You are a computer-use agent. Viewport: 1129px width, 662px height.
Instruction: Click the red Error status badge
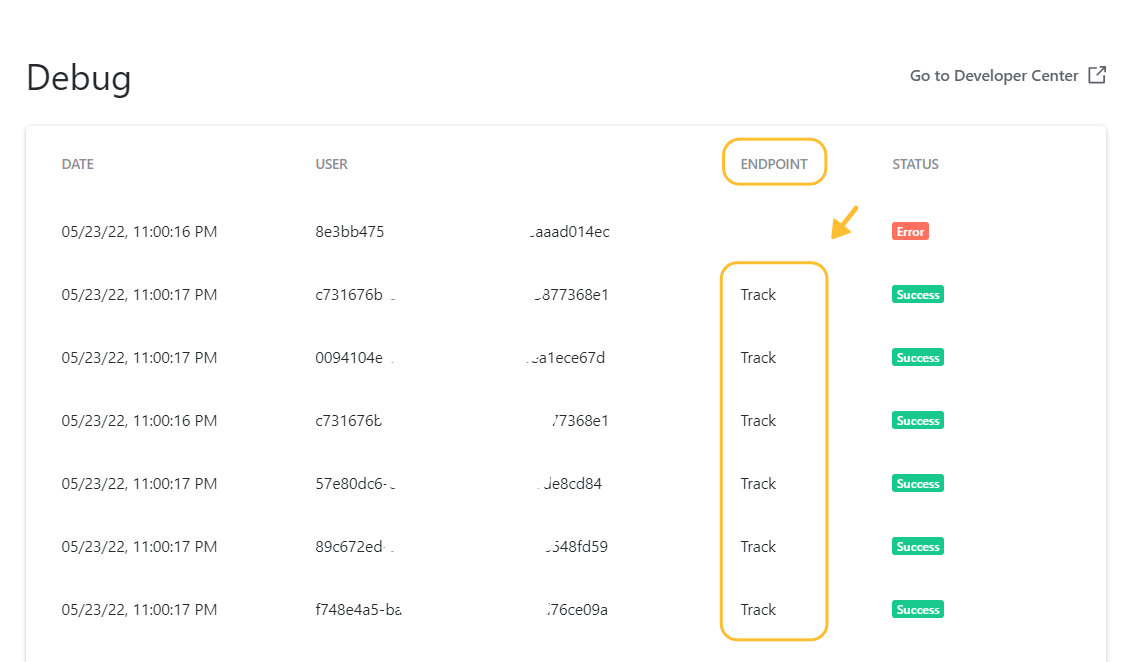pos(910,231)
